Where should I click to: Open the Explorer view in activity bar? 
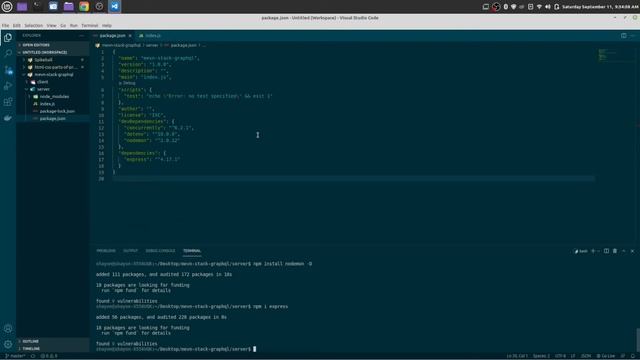click(x=8, y=38)
